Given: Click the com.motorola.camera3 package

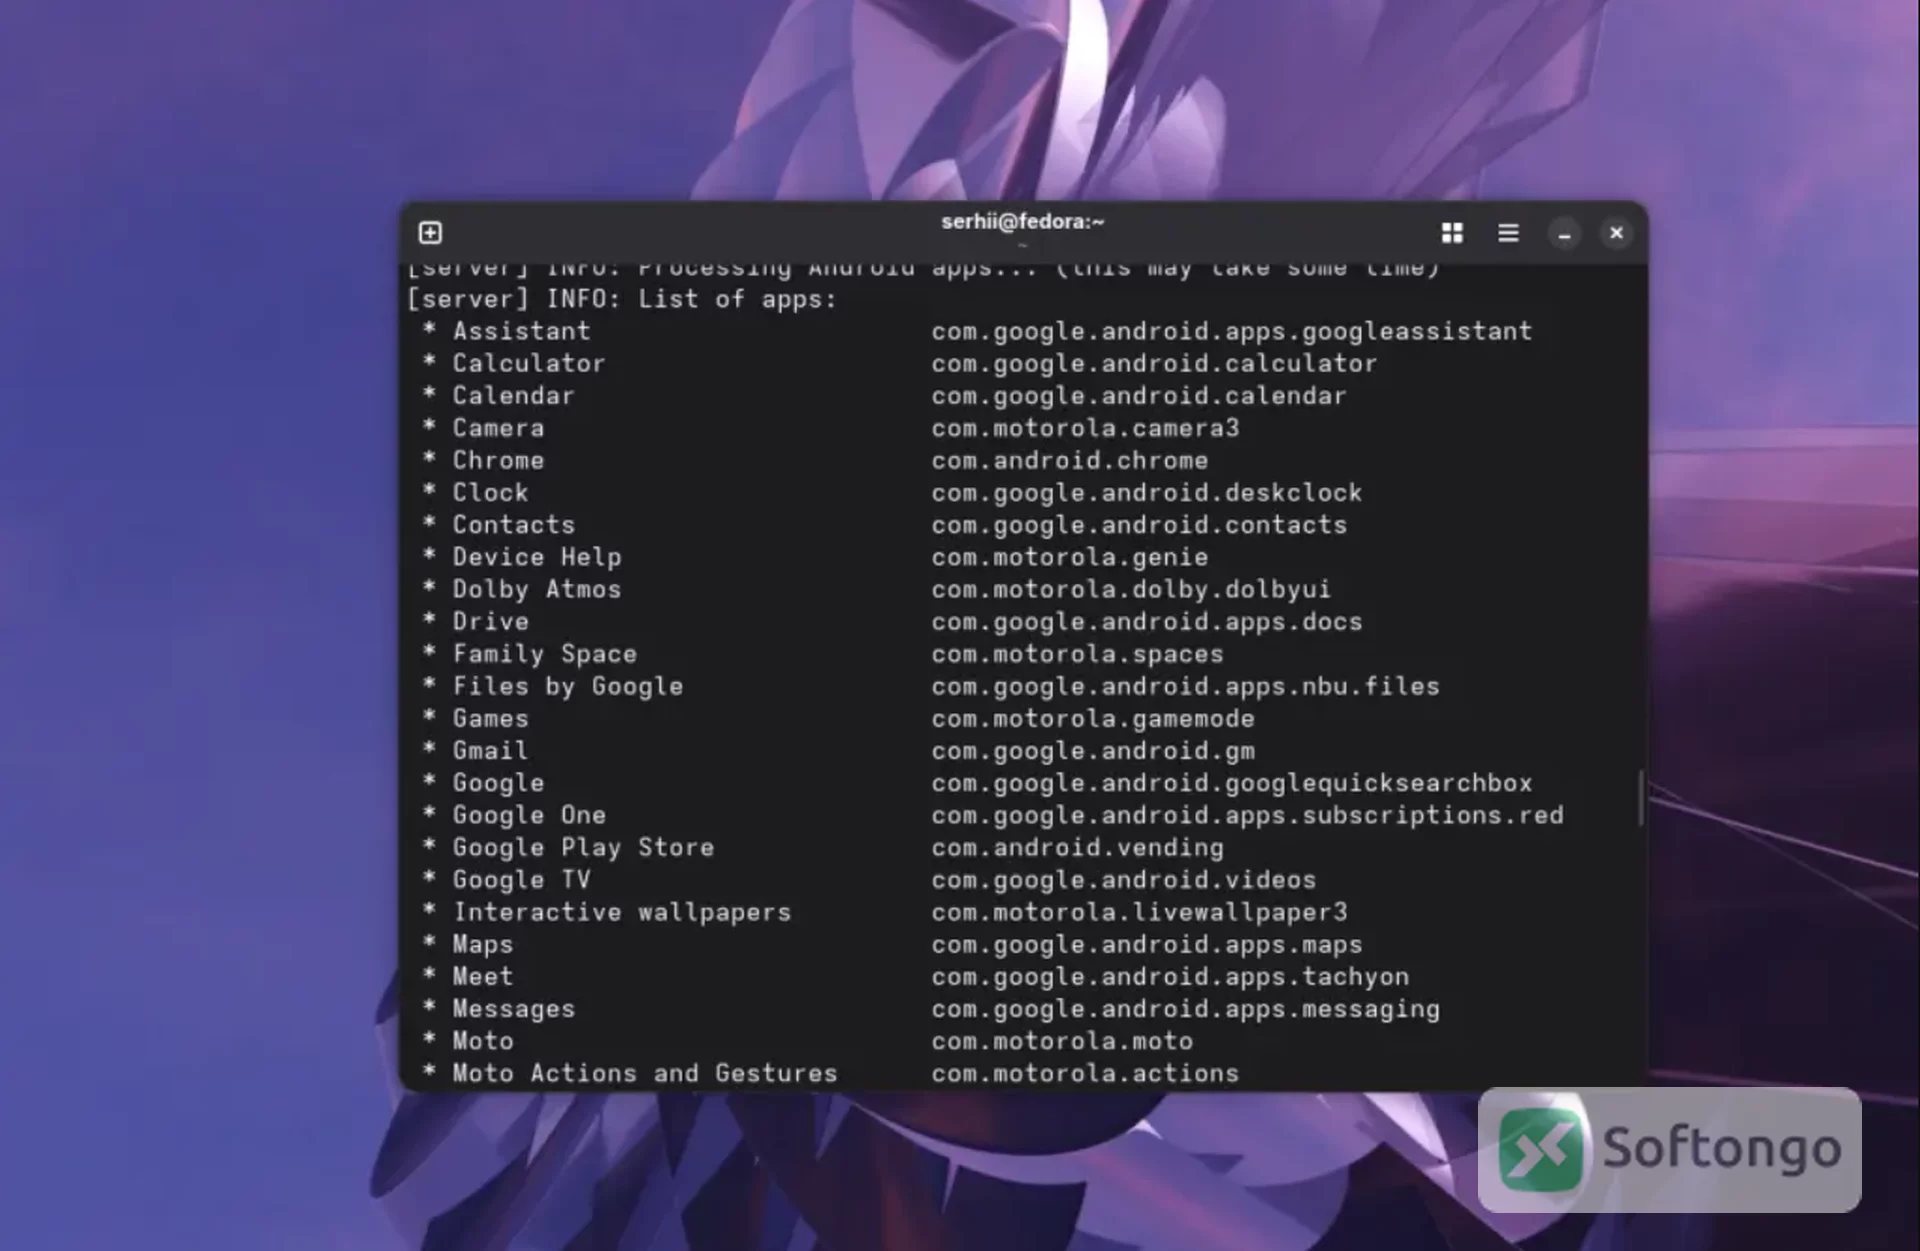Looking at the screenshot, I should (x=1085, y=428).
